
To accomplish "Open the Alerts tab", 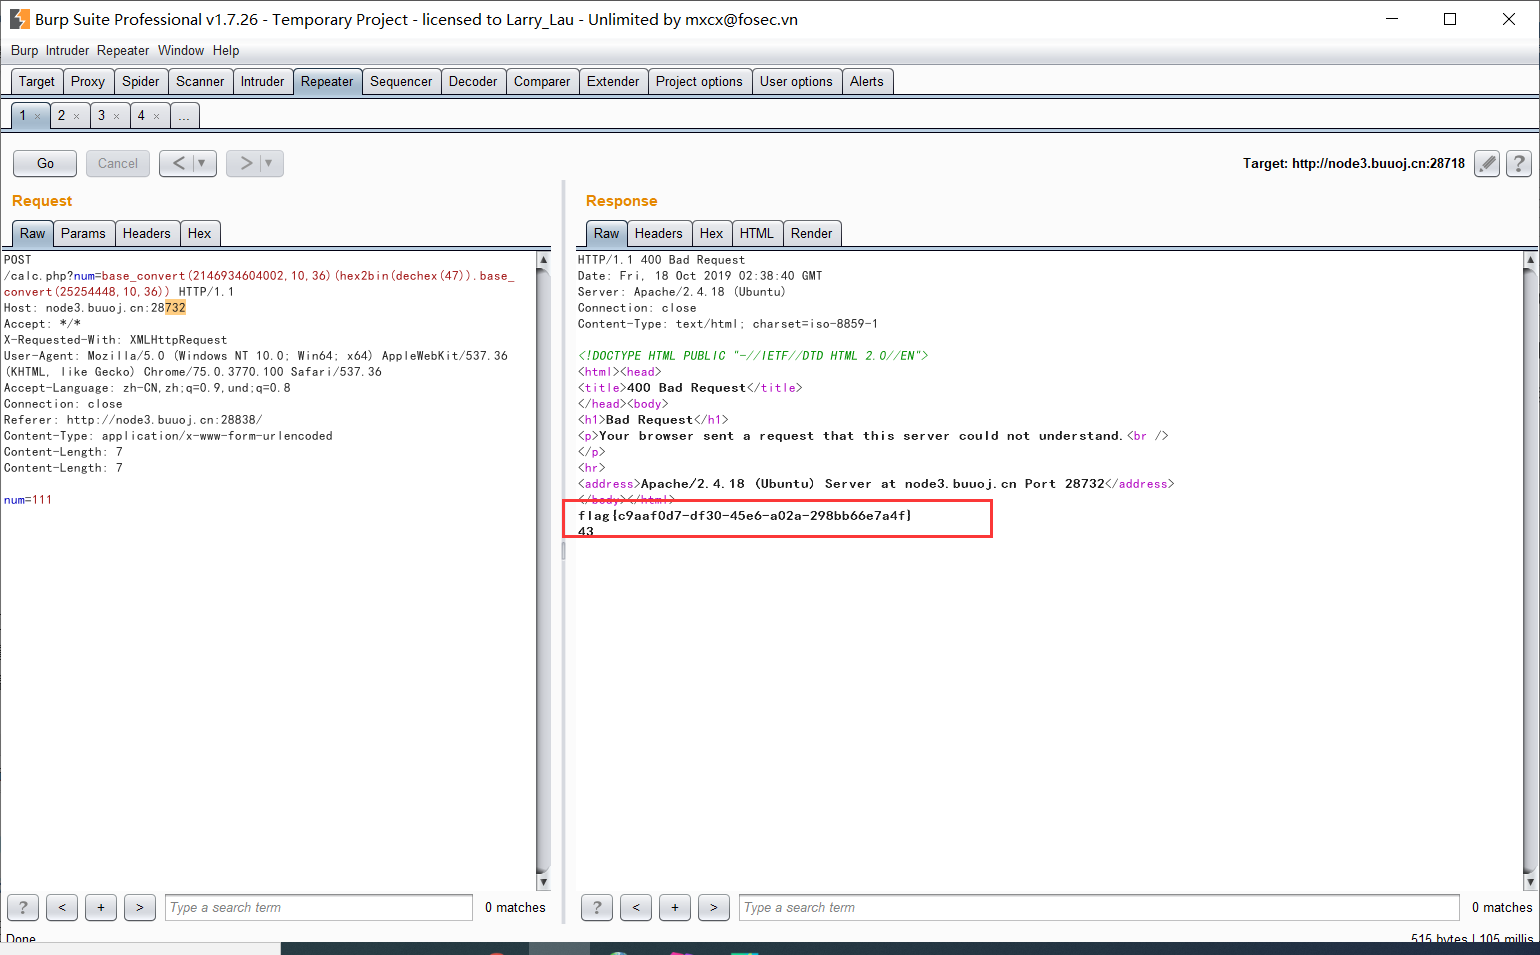I will pyautogui.click(x=867, y=82).
